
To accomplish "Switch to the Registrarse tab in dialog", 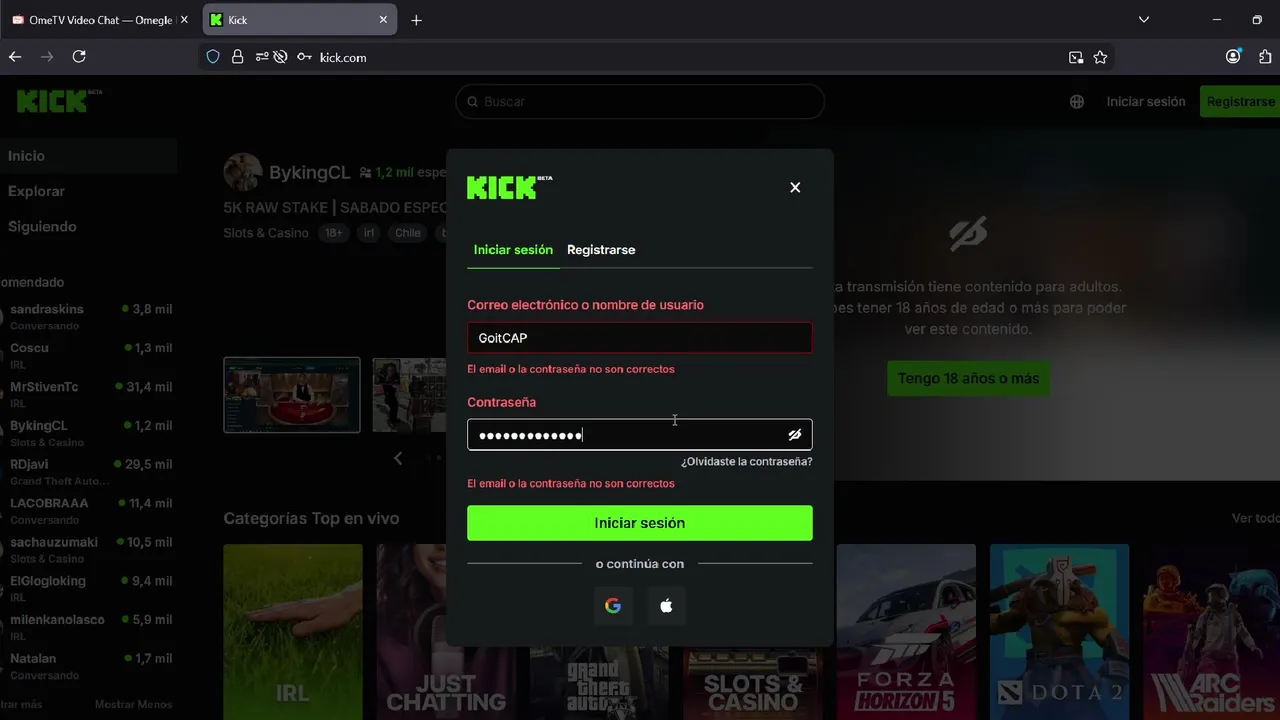I will coord(601,250).
